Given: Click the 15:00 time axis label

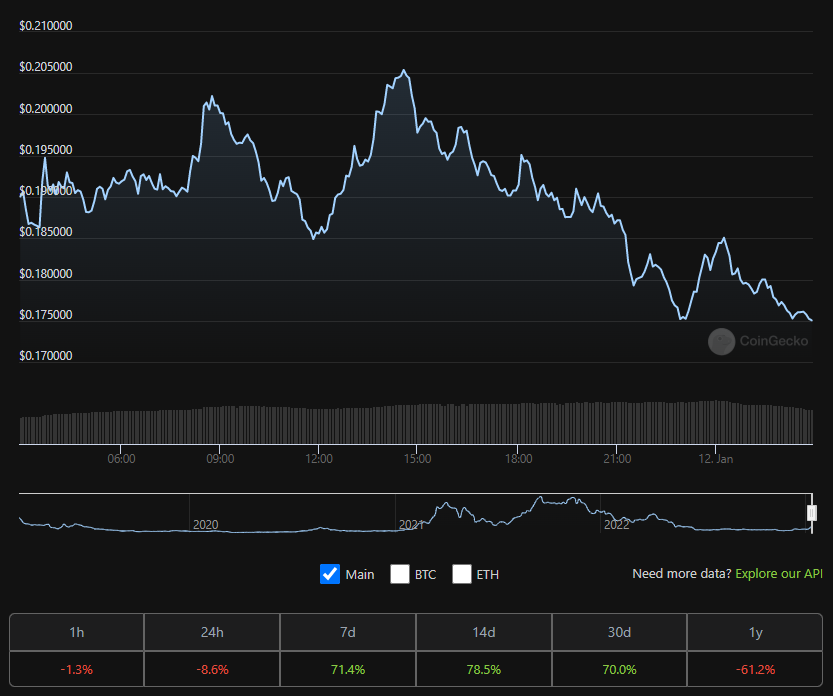Looking at the screenshot, I should (x=417, y=459).
